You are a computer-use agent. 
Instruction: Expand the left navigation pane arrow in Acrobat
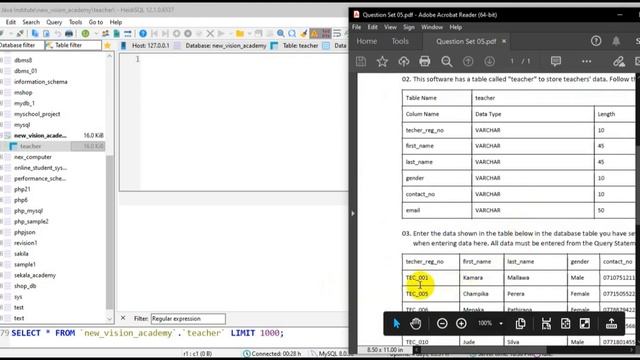(x=353, y=213)
